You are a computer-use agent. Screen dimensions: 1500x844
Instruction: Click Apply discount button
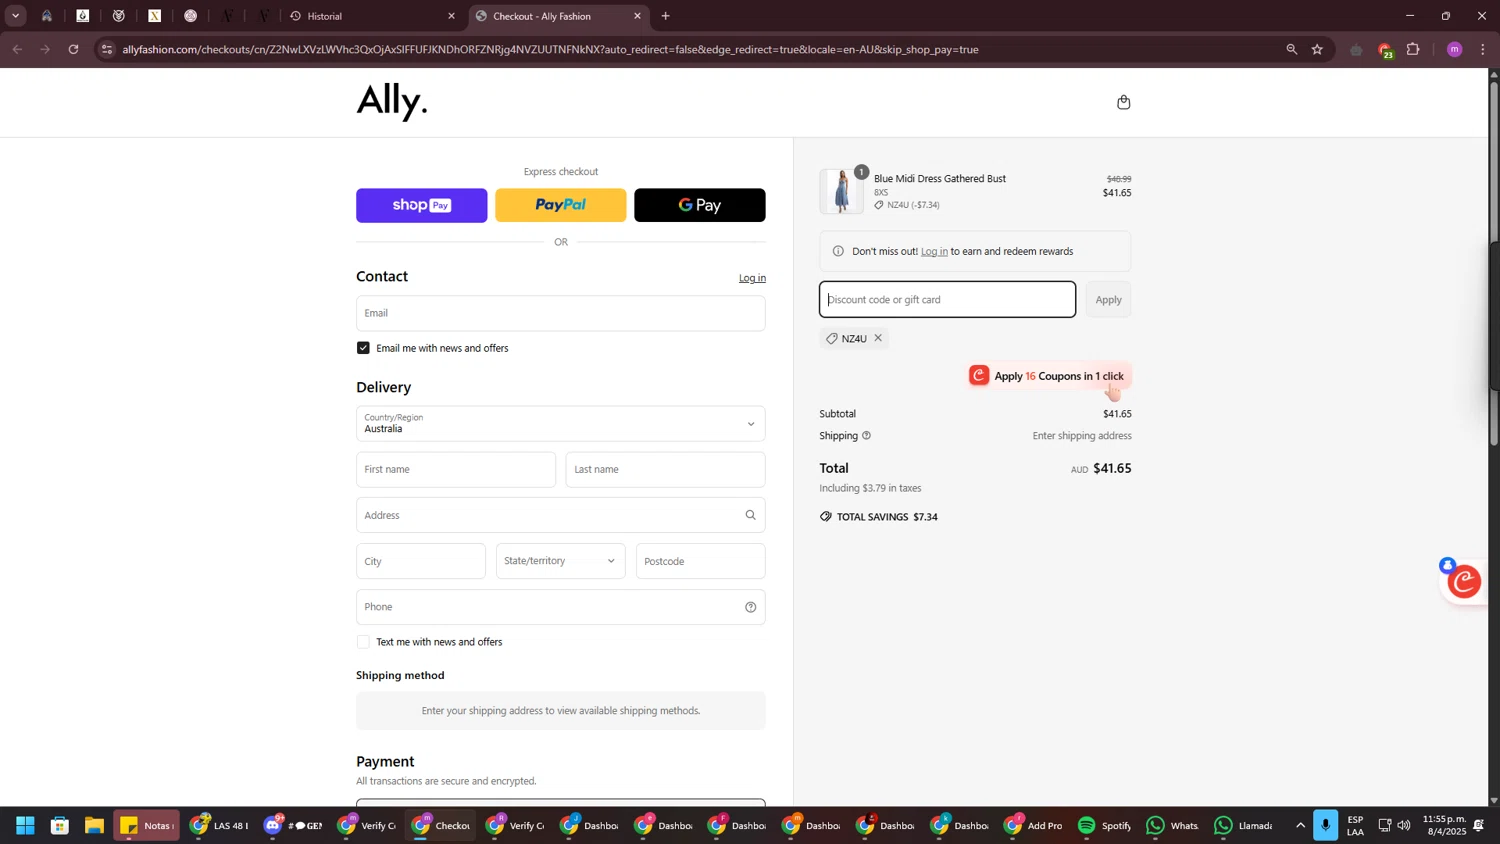click(1108, 300)
